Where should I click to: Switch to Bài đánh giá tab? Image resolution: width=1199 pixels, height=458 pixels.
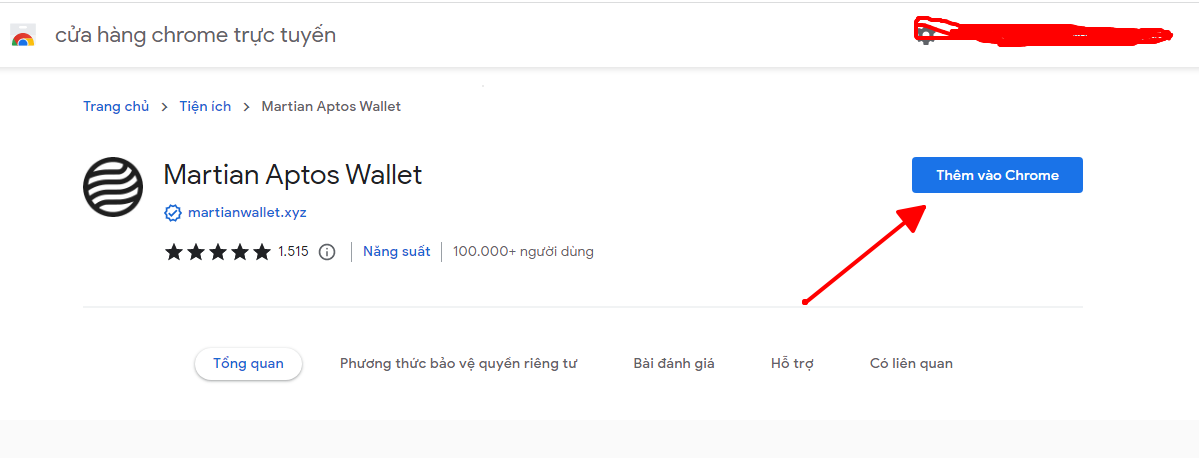coord(674,364)
